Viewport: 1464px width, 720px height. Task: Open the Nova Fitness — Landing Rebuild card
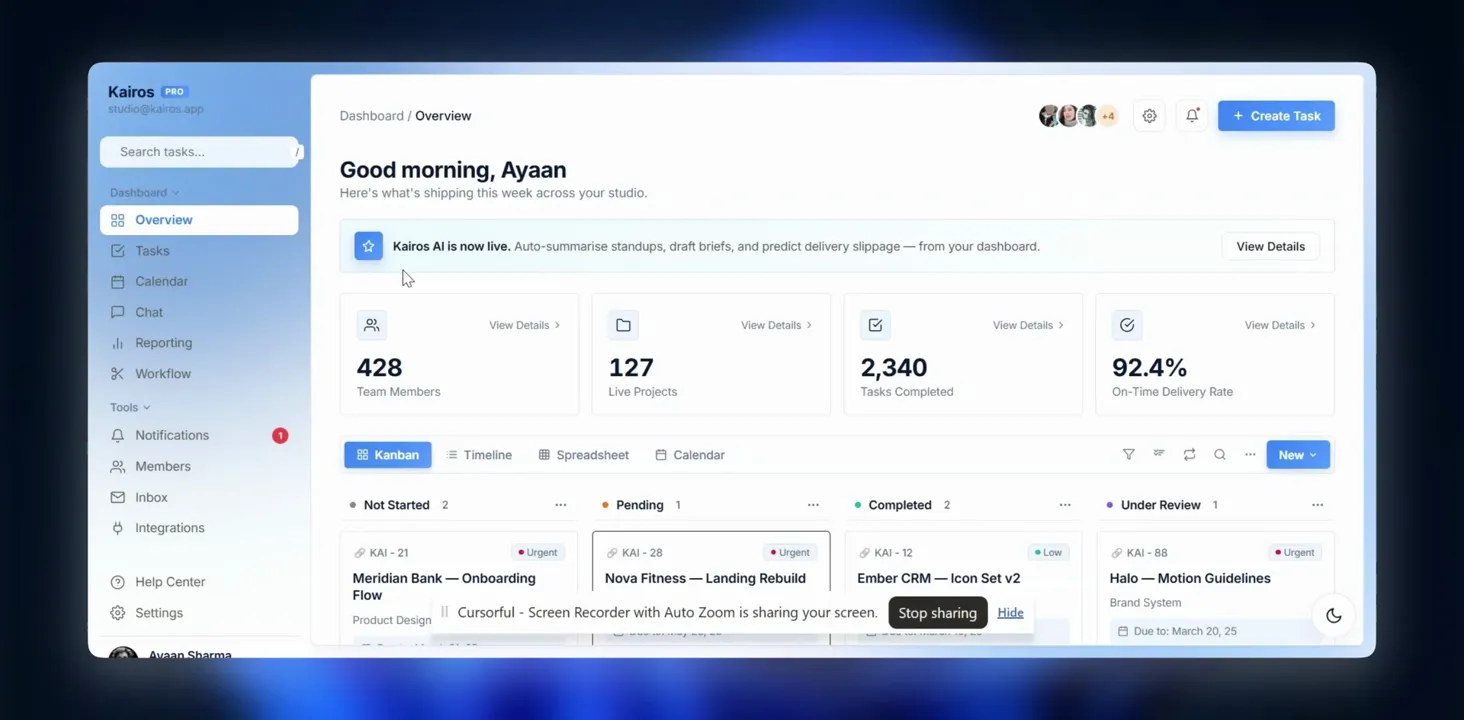pos(711,590)
